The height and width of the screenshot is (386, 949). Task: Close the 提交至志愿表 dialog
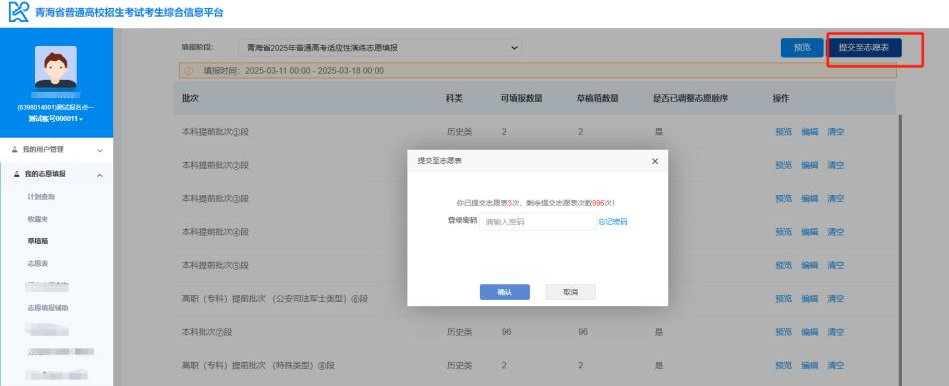[654, 161]
